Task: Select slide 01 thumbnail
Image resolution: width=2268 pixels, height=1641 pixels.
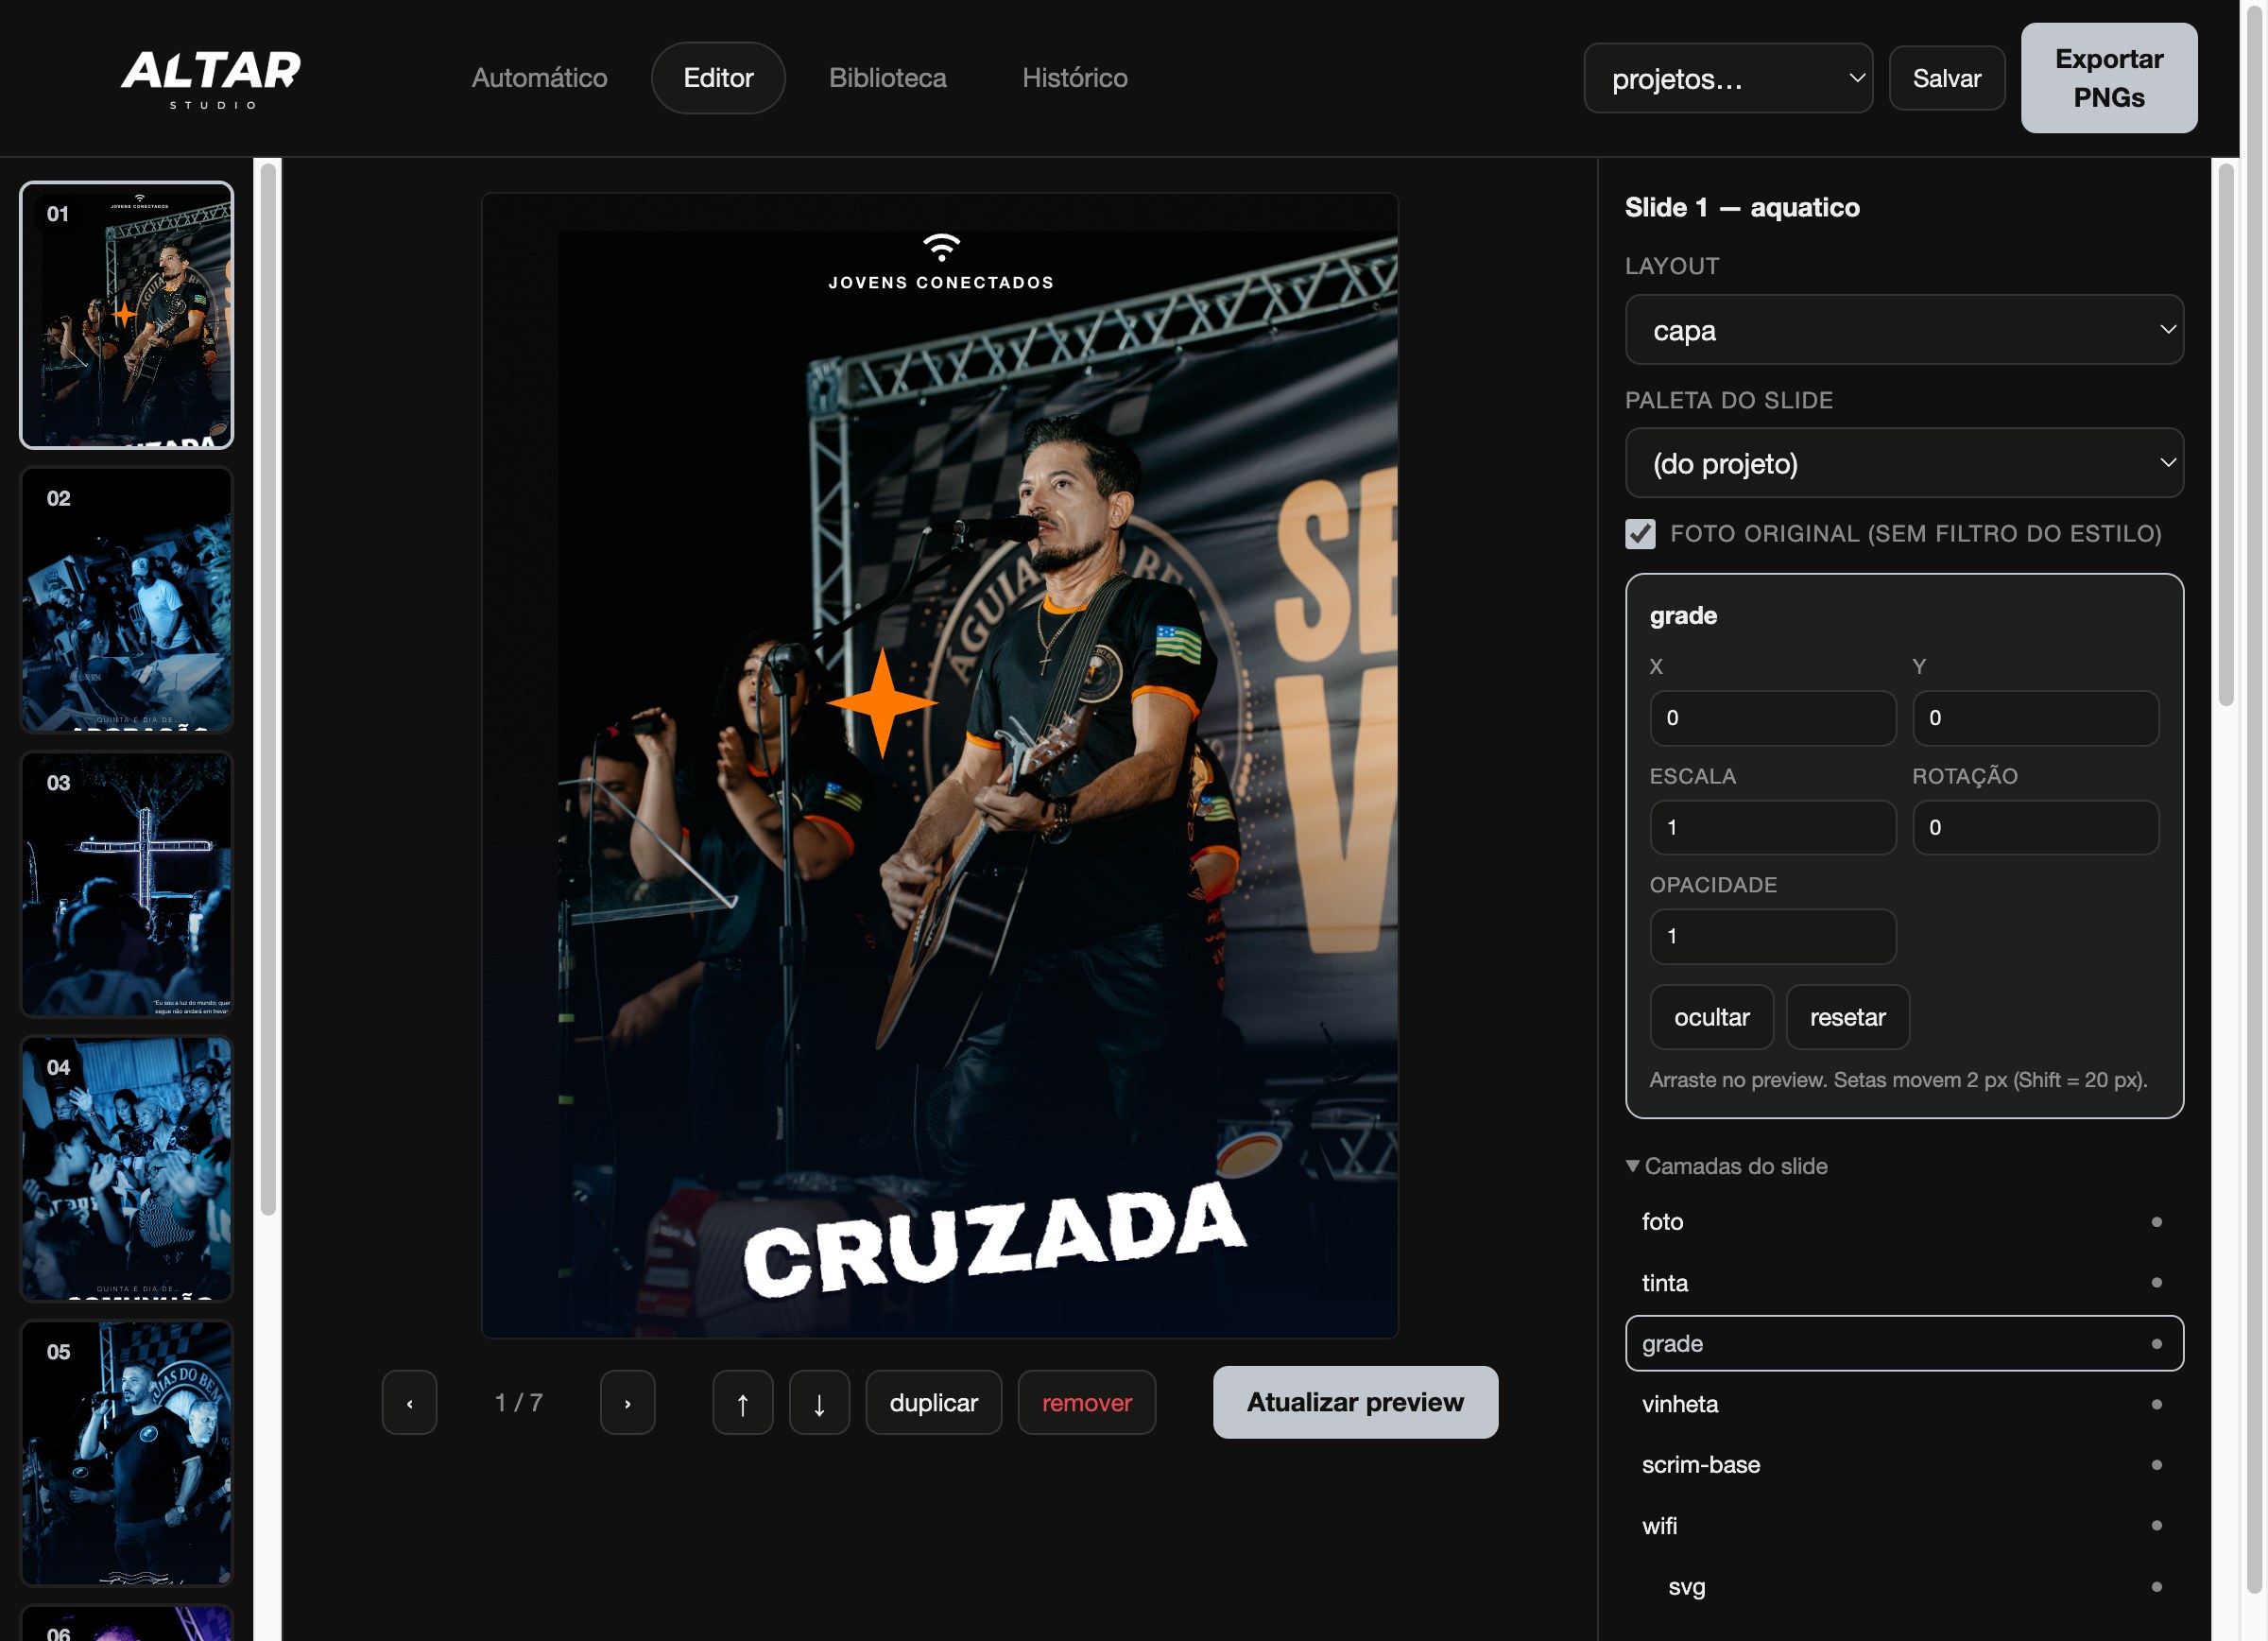Action: pos(127,315)
